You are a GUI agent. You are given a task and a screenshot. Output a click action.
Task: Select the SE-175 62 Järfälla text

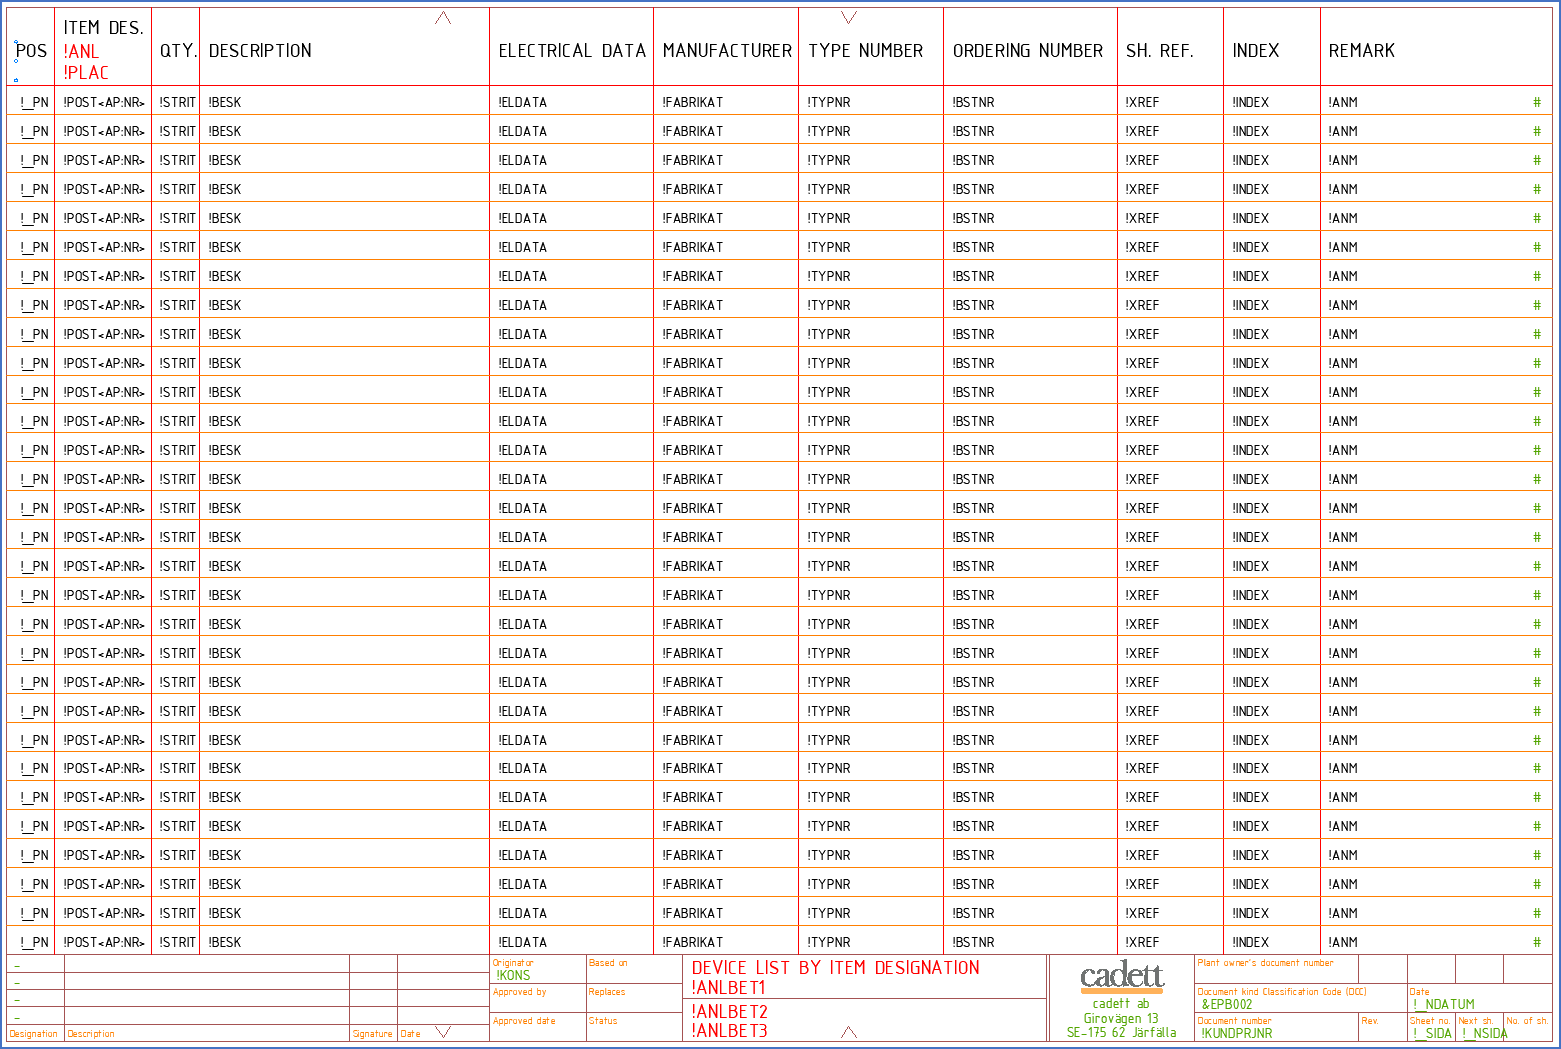coord(1121,1033)
